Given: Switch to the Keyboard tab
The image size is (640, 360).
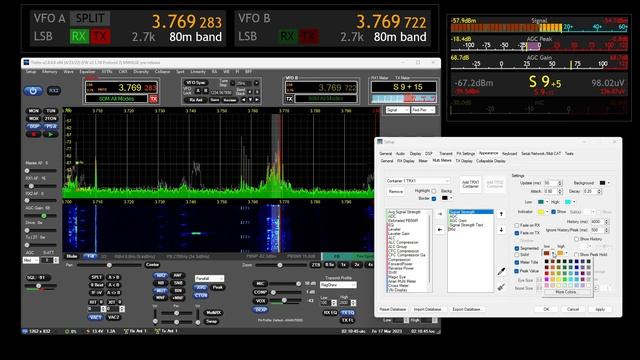Looking at the screenshot, I should [509, 153].
